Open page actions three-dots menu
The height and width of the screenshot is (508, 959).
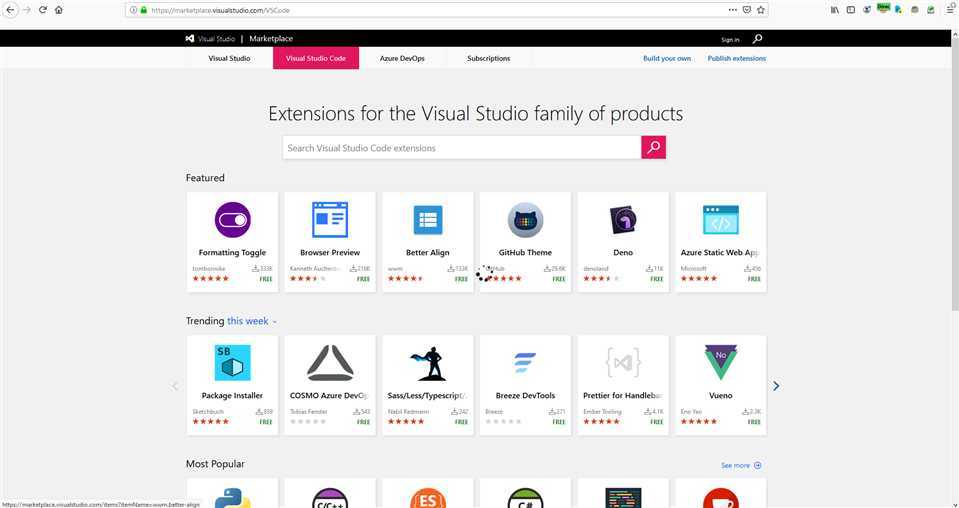pos(733,10)
